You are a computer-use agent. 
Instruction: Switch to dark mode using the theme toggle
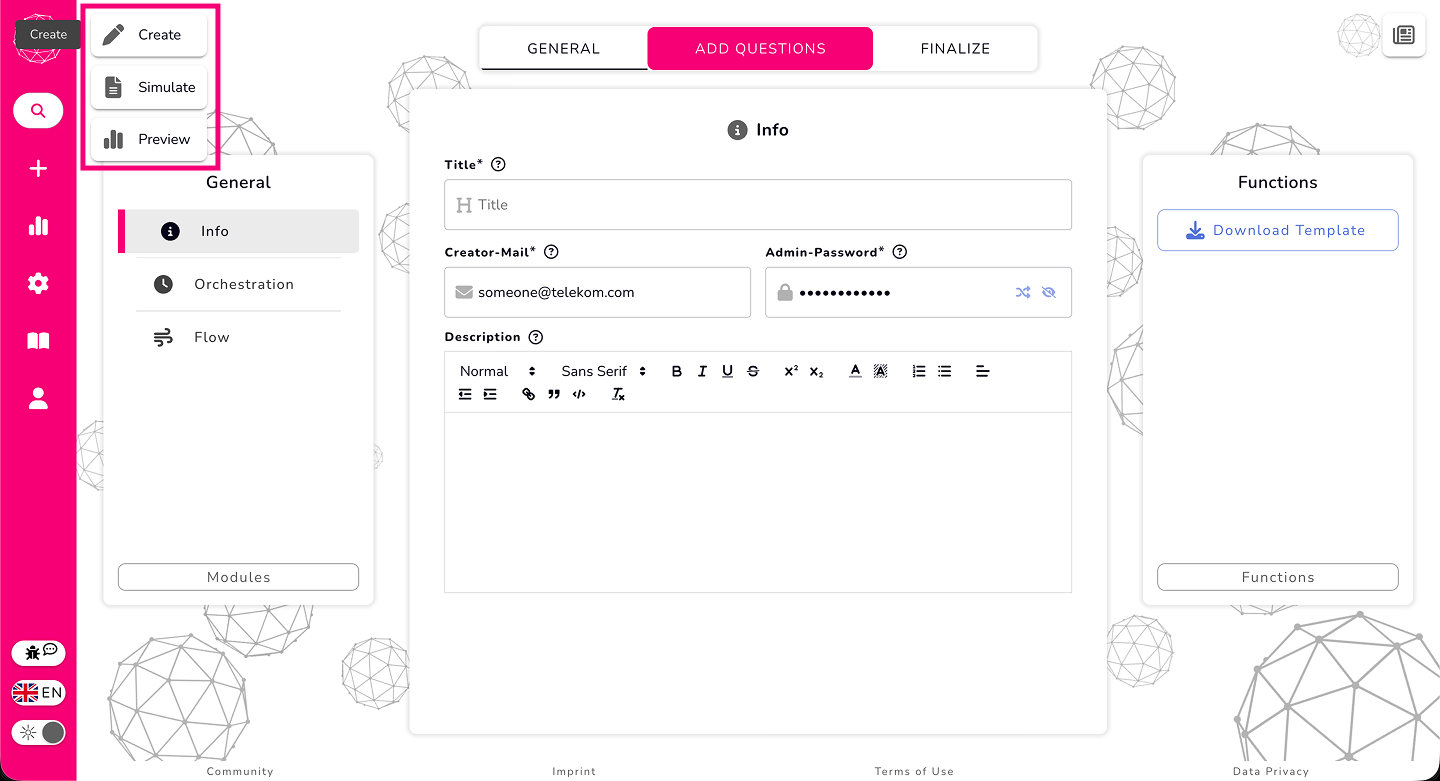38,732
